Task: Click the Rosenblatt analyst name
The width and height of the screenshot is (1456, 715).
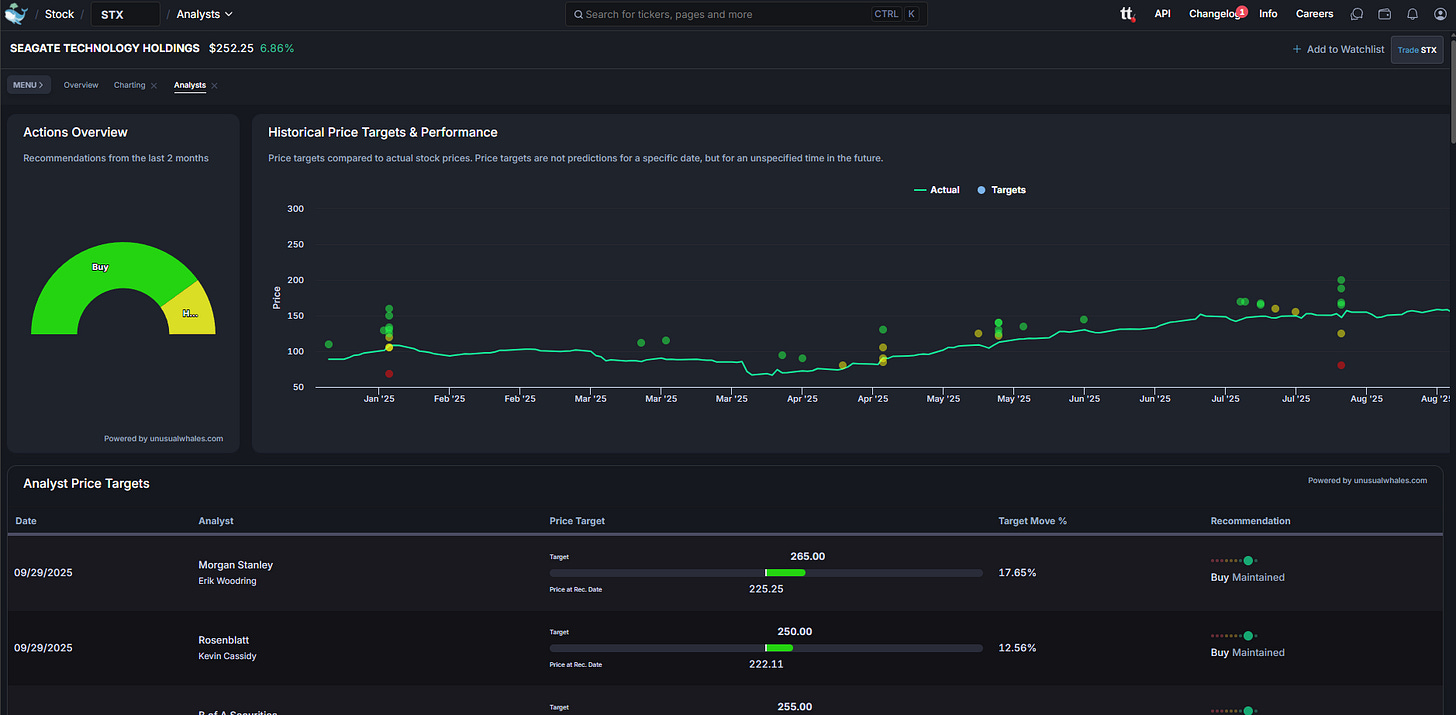Action: (x=224, y=640)
